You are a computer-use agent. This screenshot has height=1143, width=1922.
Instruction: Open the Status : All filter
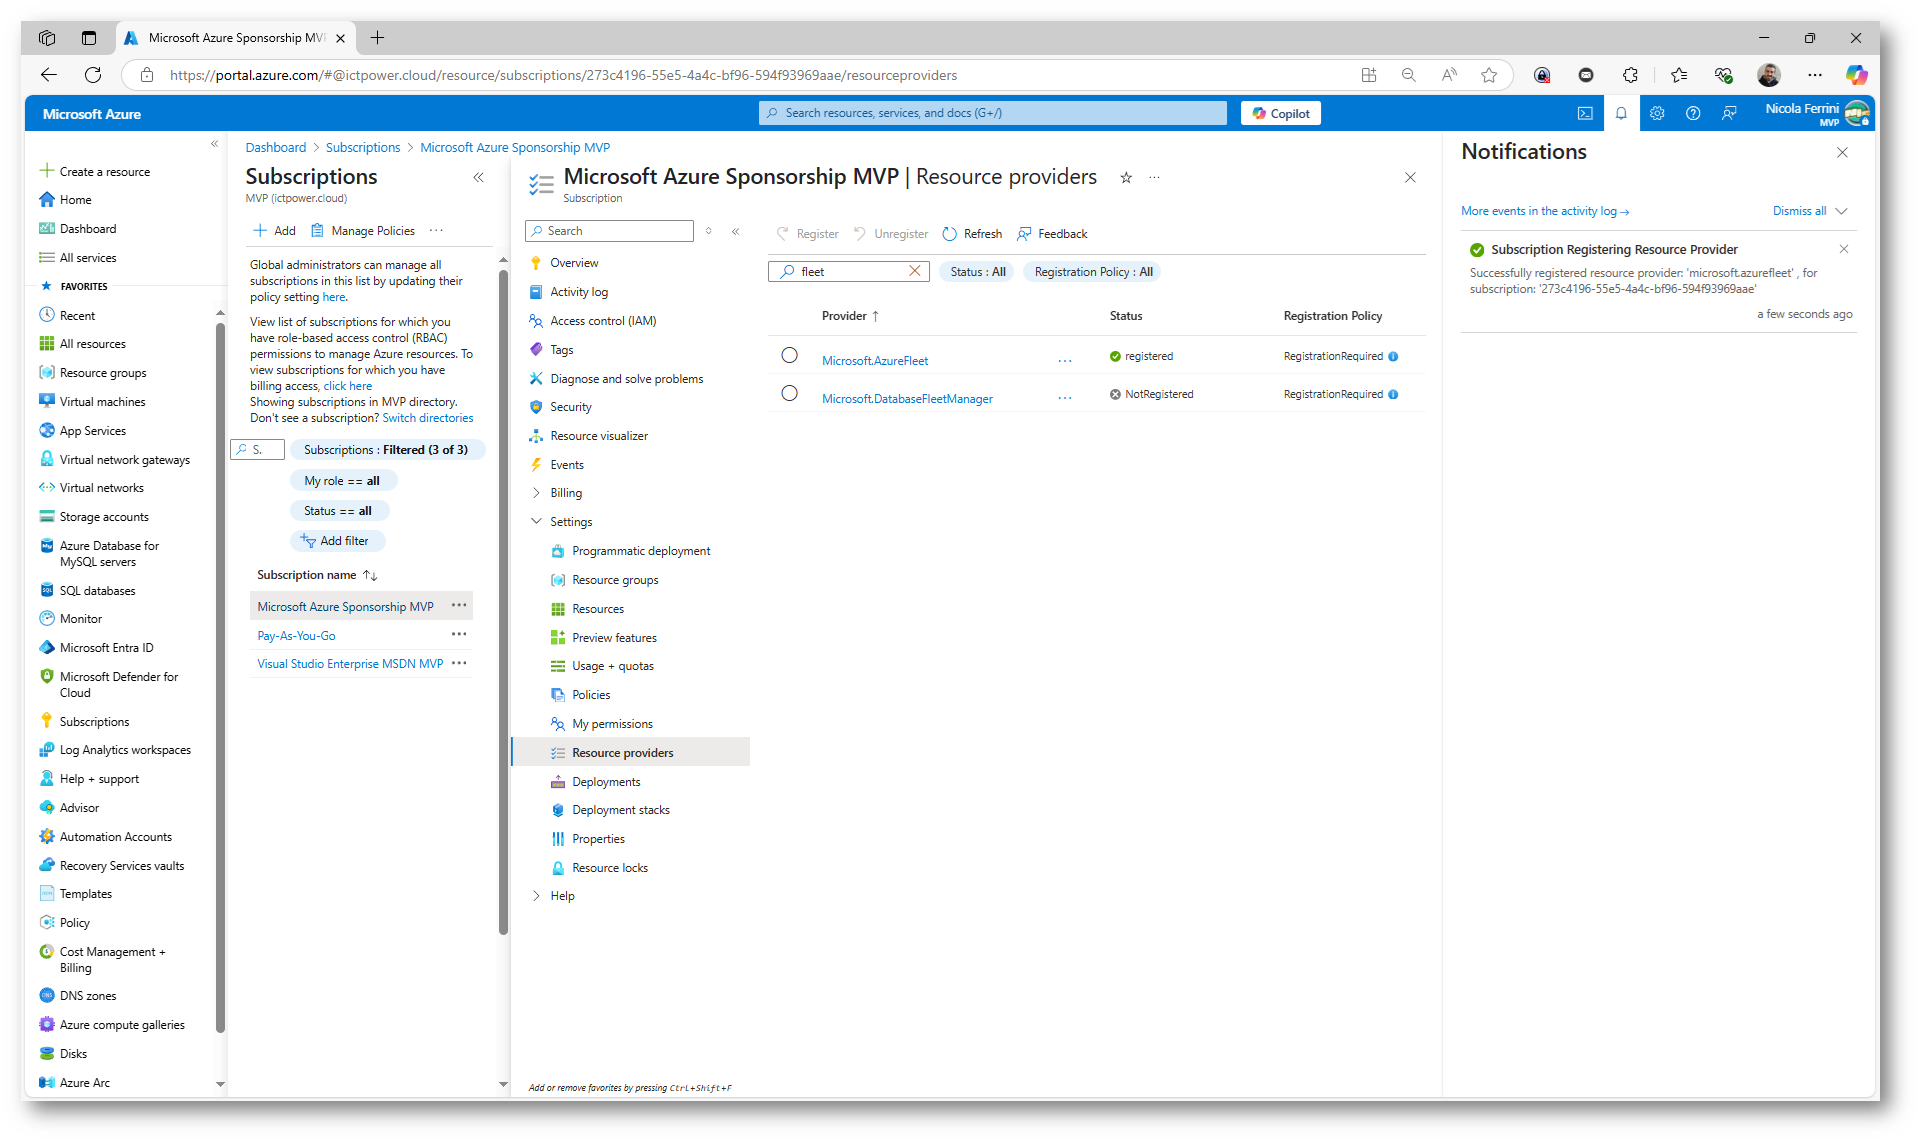pos(977,271)
